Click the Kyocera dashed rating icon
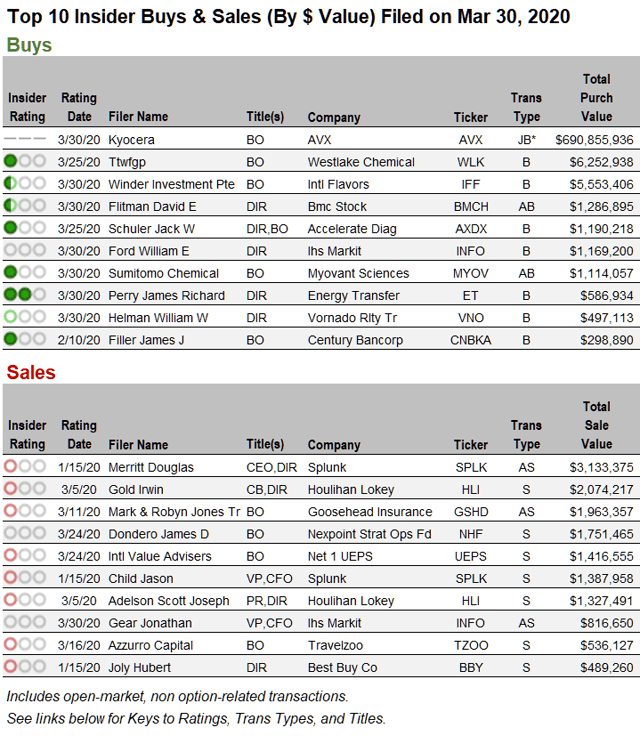This screenshot has height=736, width=640. coord(25,139)
